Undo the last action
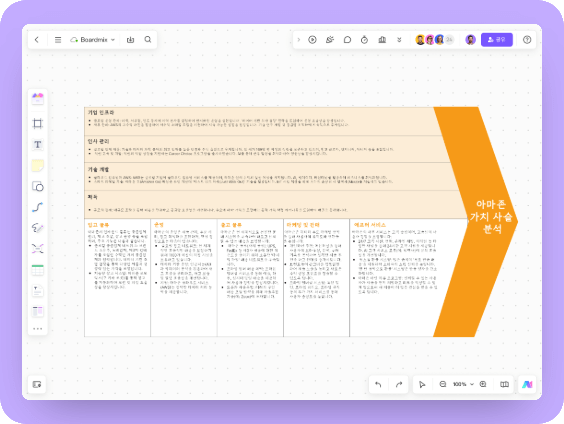564x424 pixels. (x=378, y=384)
